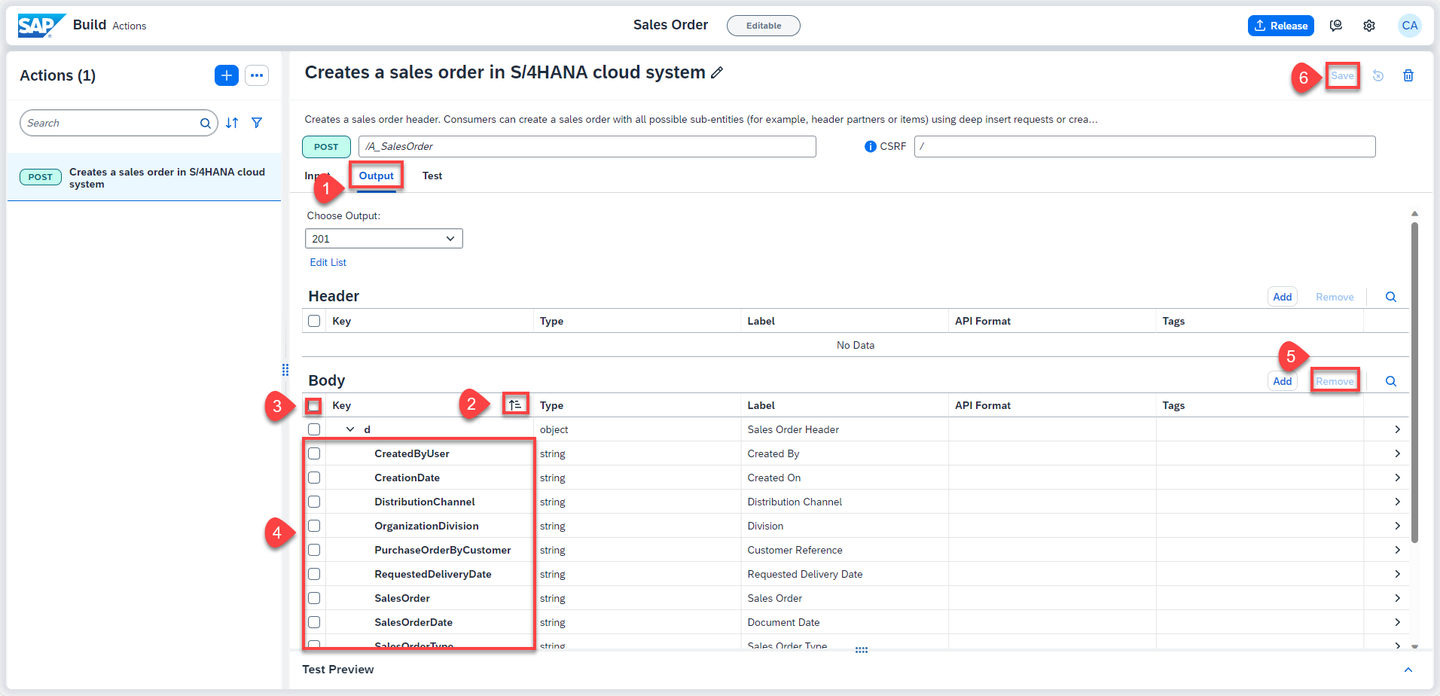The height and width of the screenshot is (696, 1440).
Task: Click the vertical panel splitter grip
Action: 285,370
